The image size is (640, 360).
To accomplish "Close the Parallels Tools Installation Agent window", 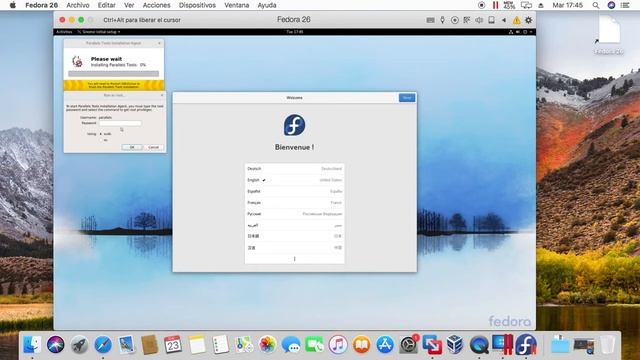I will (x=159, y=43).
